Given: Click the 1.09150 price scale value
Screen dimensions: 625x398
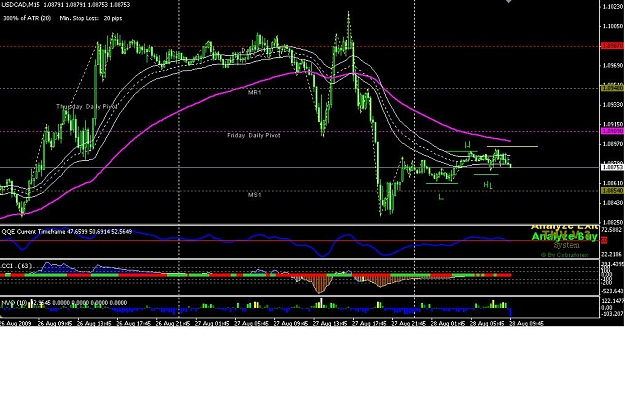Looking at the screenshot, I should (x=613, y=124).
